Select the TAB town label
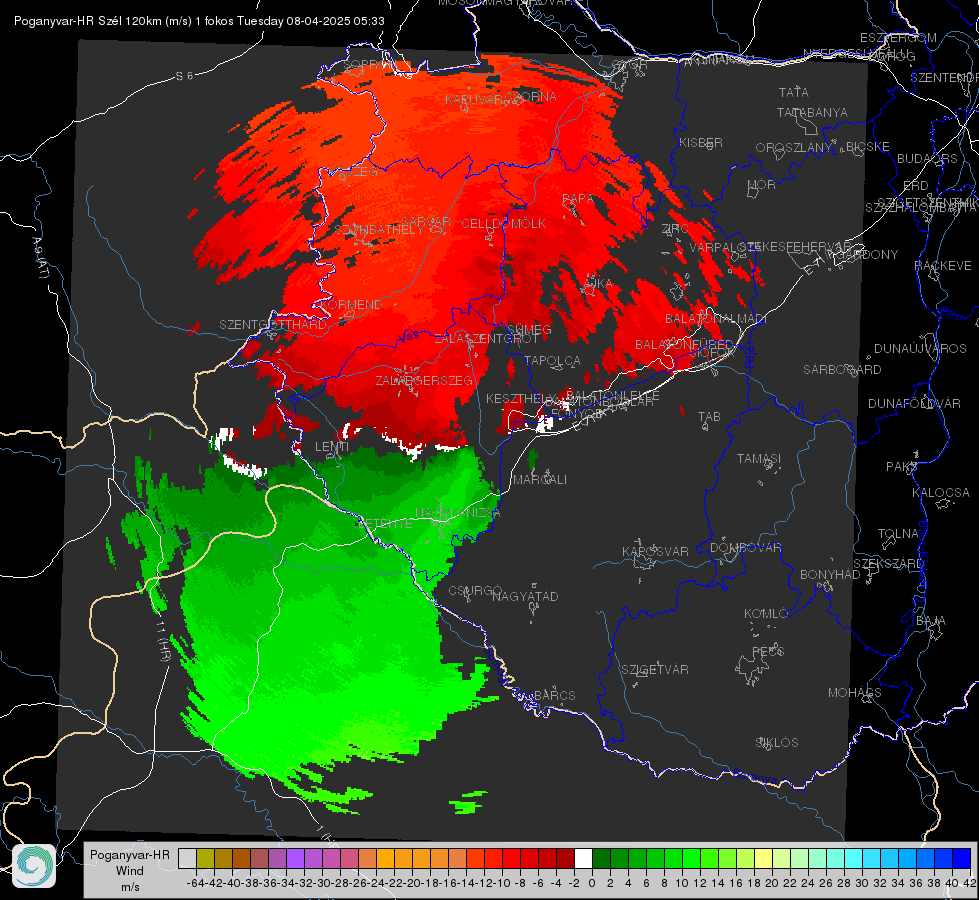The width and height of the screenshot is (979, 900). pyautogui.click(x=709, y=417)
